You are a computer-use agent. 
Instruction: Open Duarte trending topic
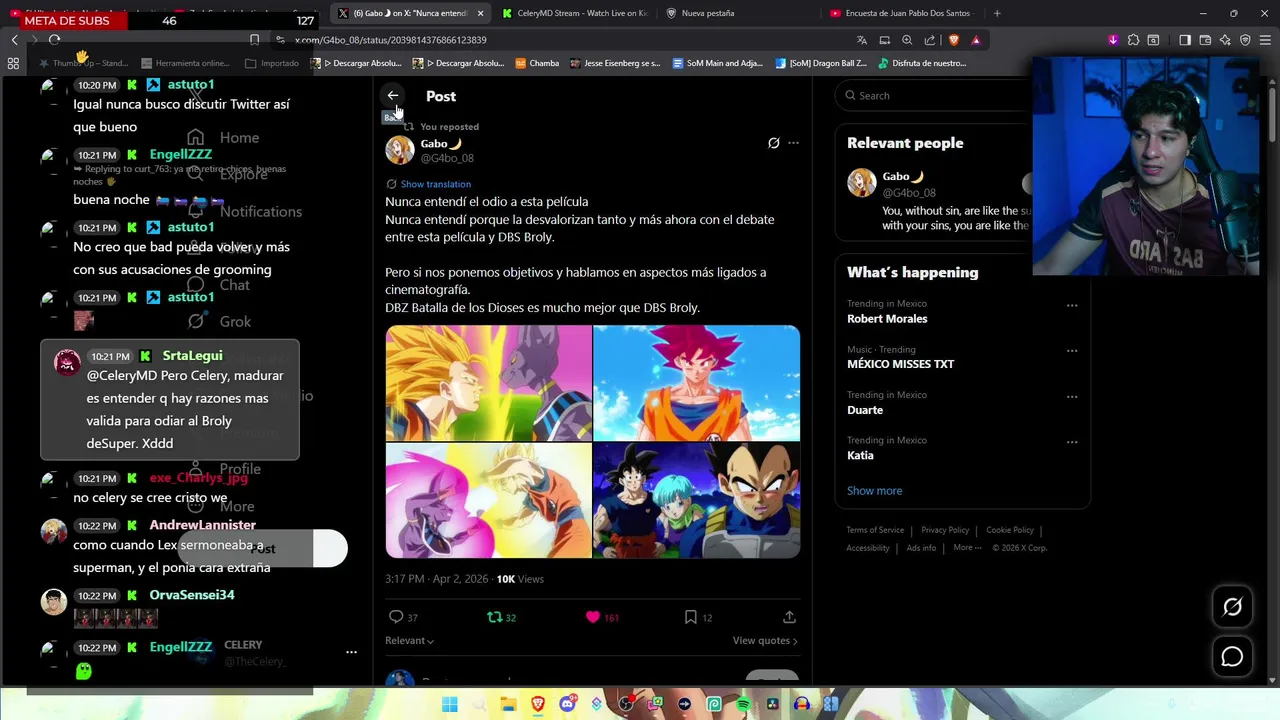click(x=865, y=410)
